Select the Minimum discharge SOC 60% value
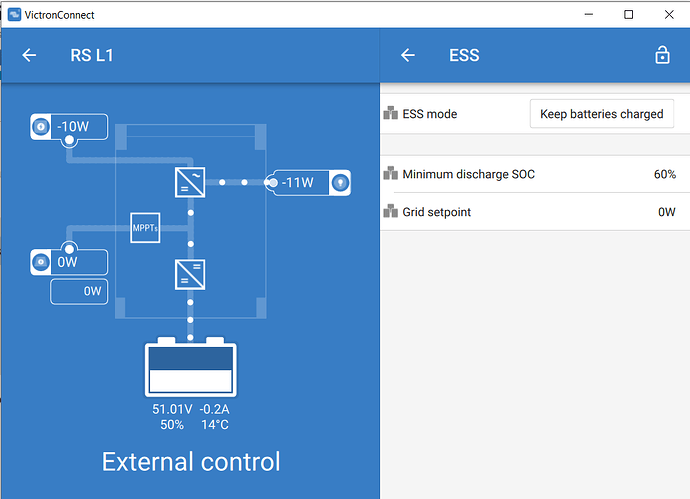Screen dimensions: 690x499 click(x=664, y=174)
